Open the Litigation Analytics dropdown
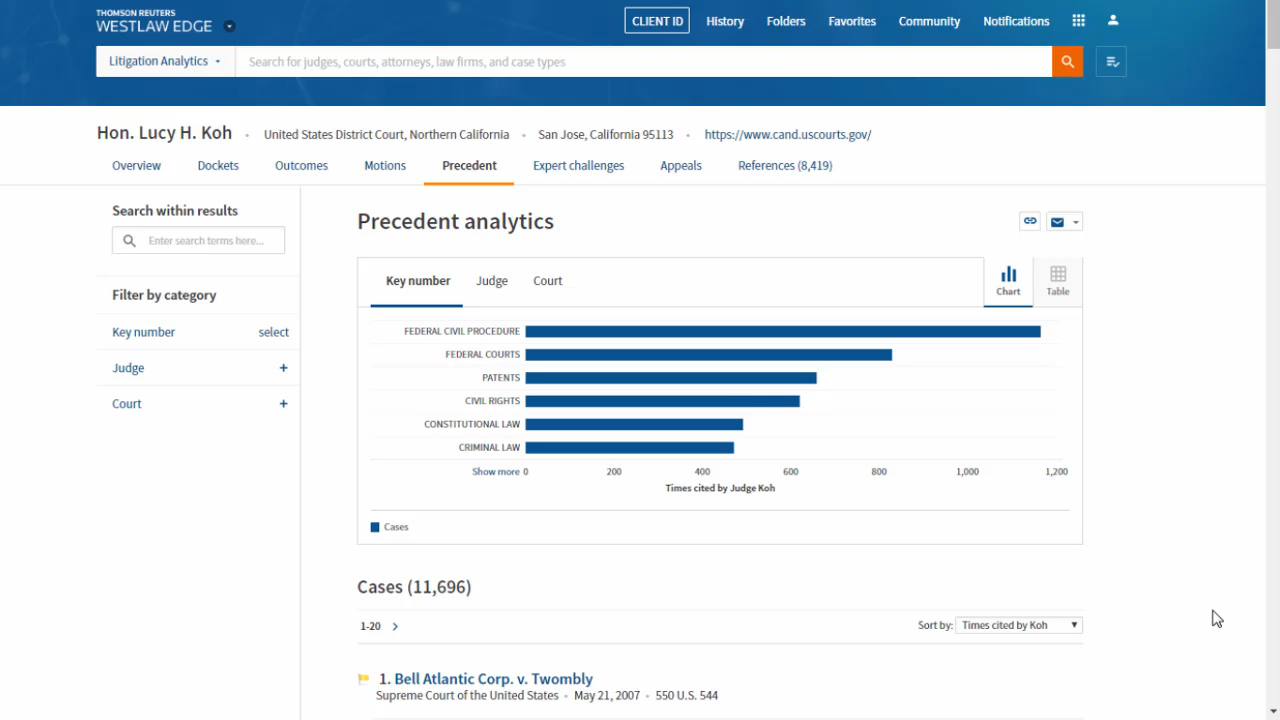Image resolution: width=1280 pixels, height=720 pixels. [165, 61]
